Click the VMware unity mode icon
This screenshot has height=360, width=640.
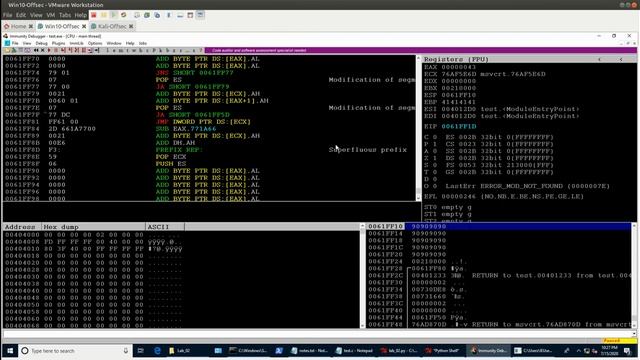[200, 15]
